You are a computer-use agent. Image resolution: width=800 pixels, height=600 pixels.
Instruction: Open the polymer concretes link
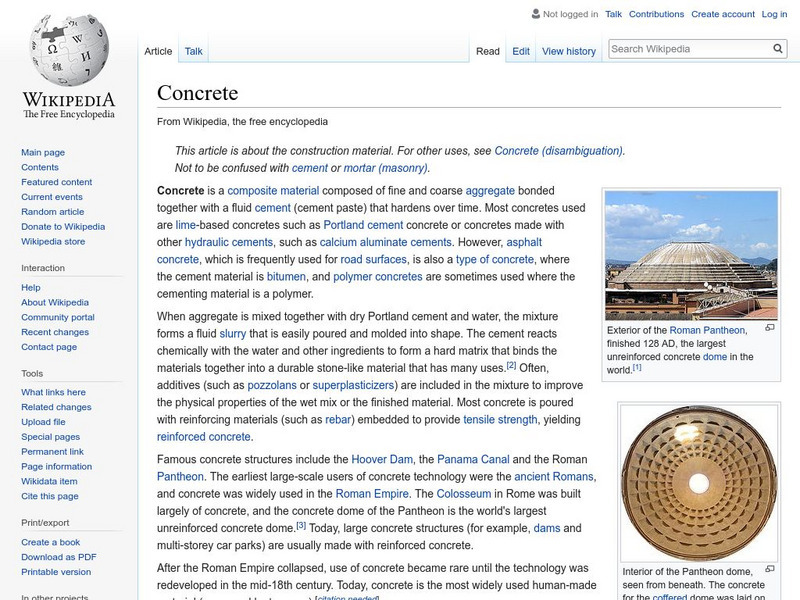[x=378, y=277]
